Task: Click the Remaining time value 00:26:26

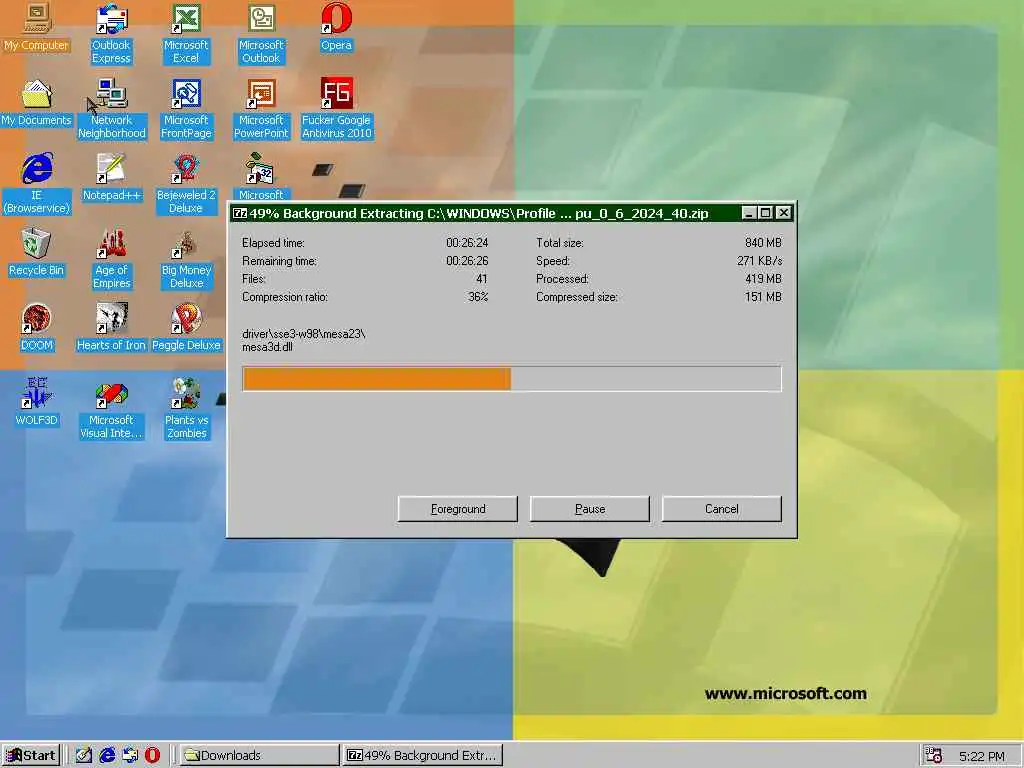Action: point(467,261)
